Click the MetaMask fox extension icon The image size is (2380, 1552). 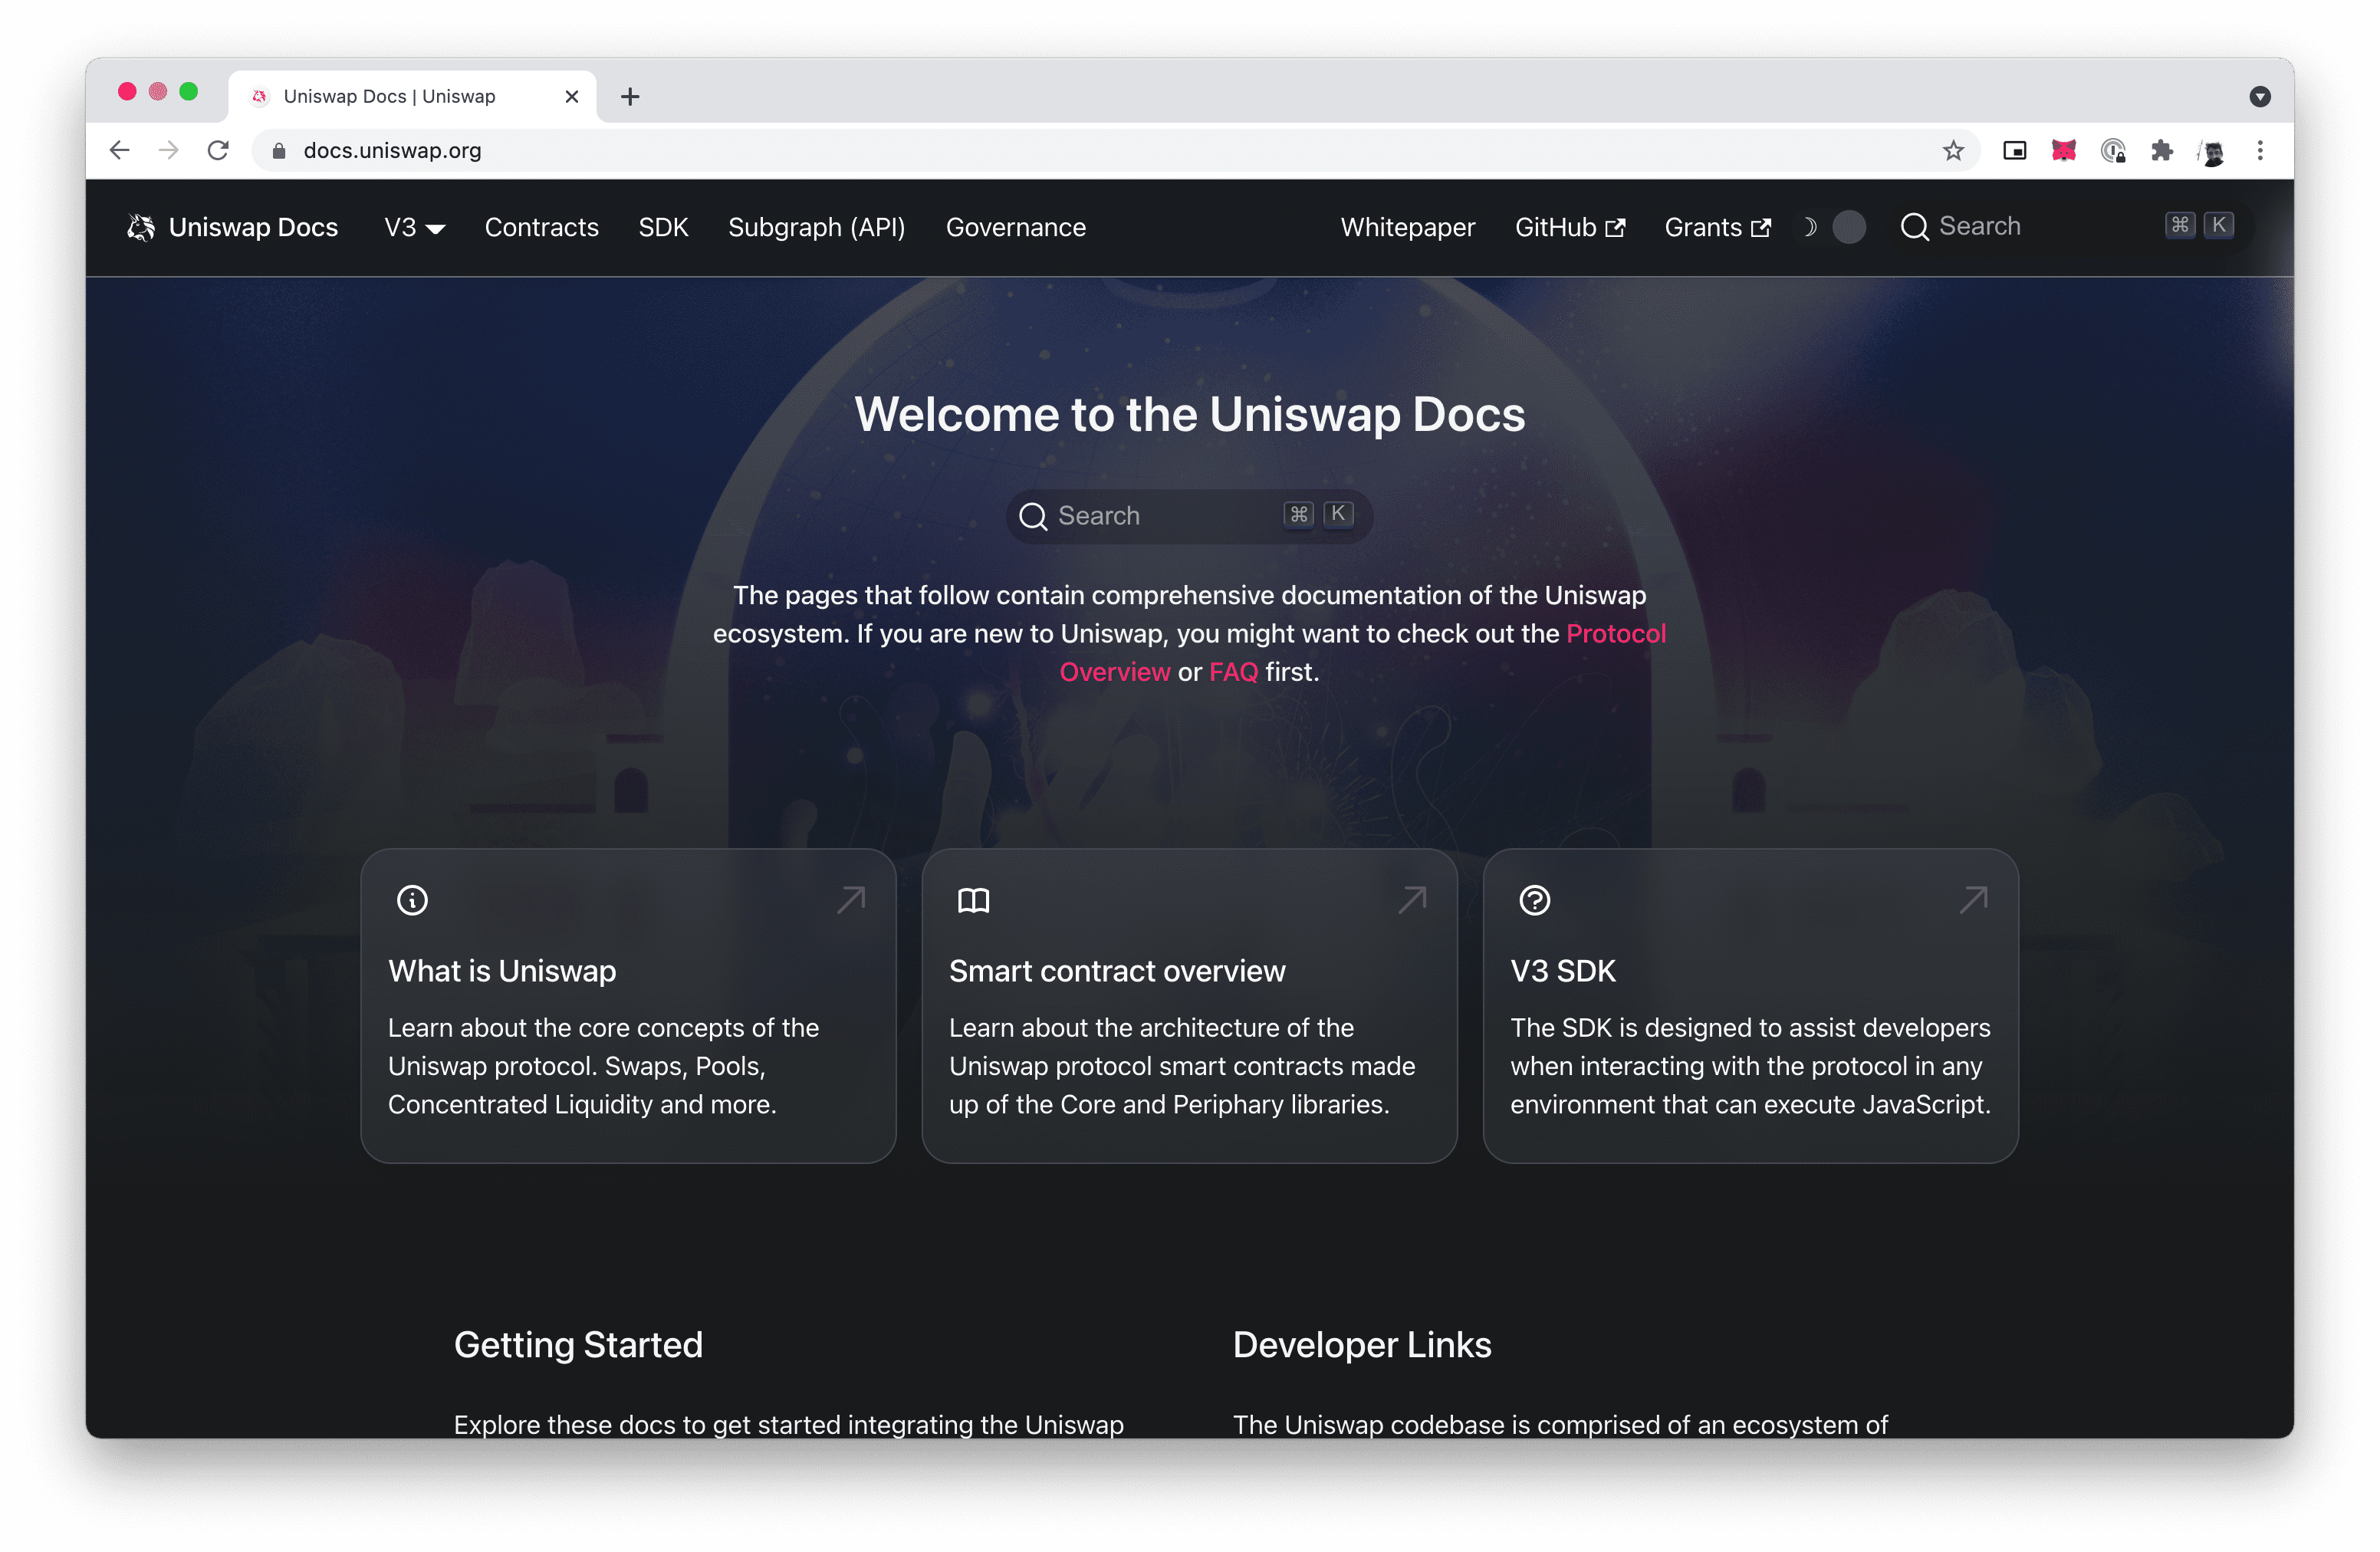tap(2063, 151)
